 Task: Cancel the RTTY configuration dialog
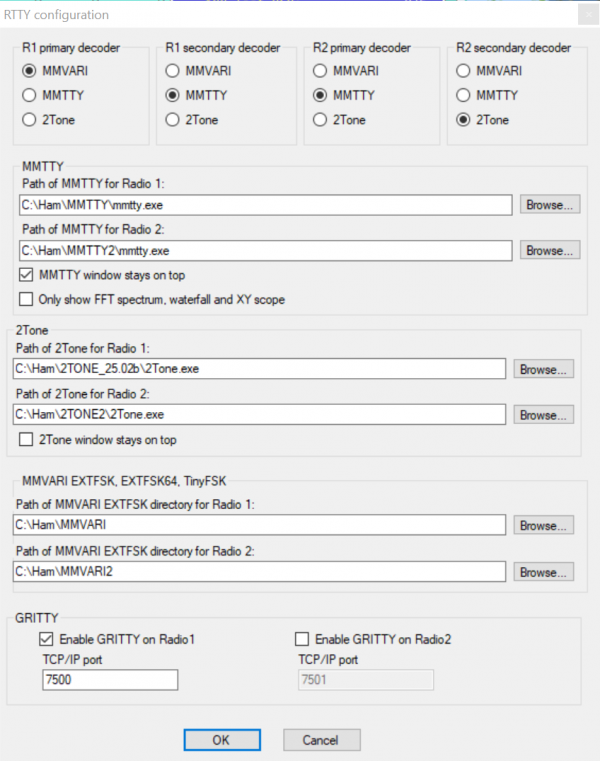tap(321, 740)
